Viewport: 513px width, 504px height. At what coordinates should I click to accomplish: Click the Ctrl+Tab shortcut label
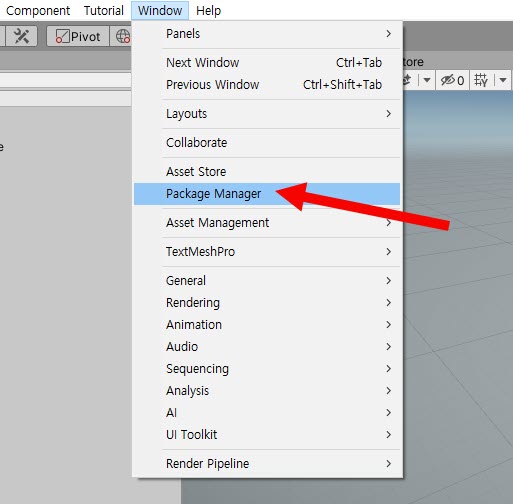coord(359,63)
